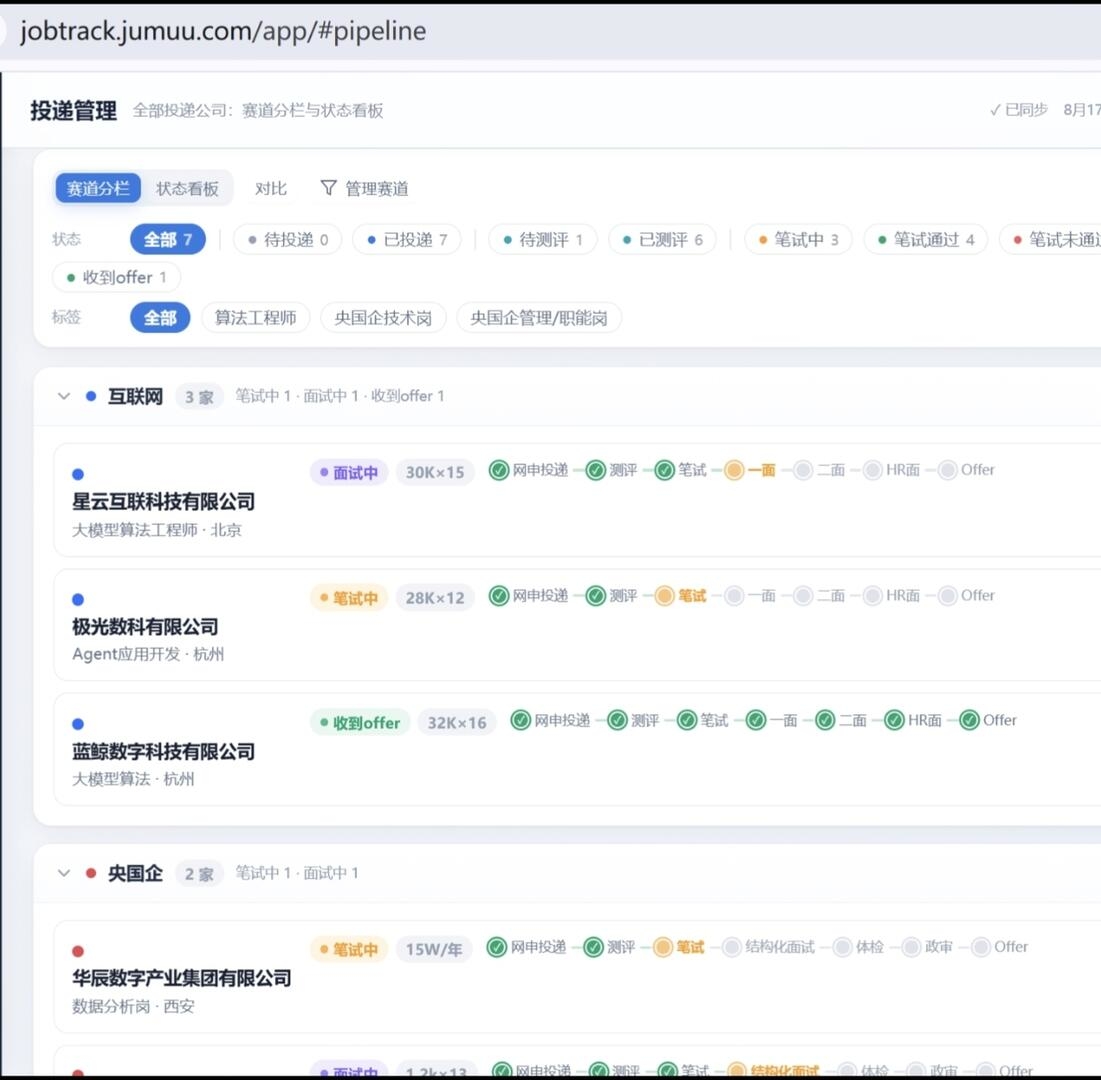1101x1080 pixels.
Task: Collapse the 央国企 track section
Action: pyautogui.click(x=64, y=873)
